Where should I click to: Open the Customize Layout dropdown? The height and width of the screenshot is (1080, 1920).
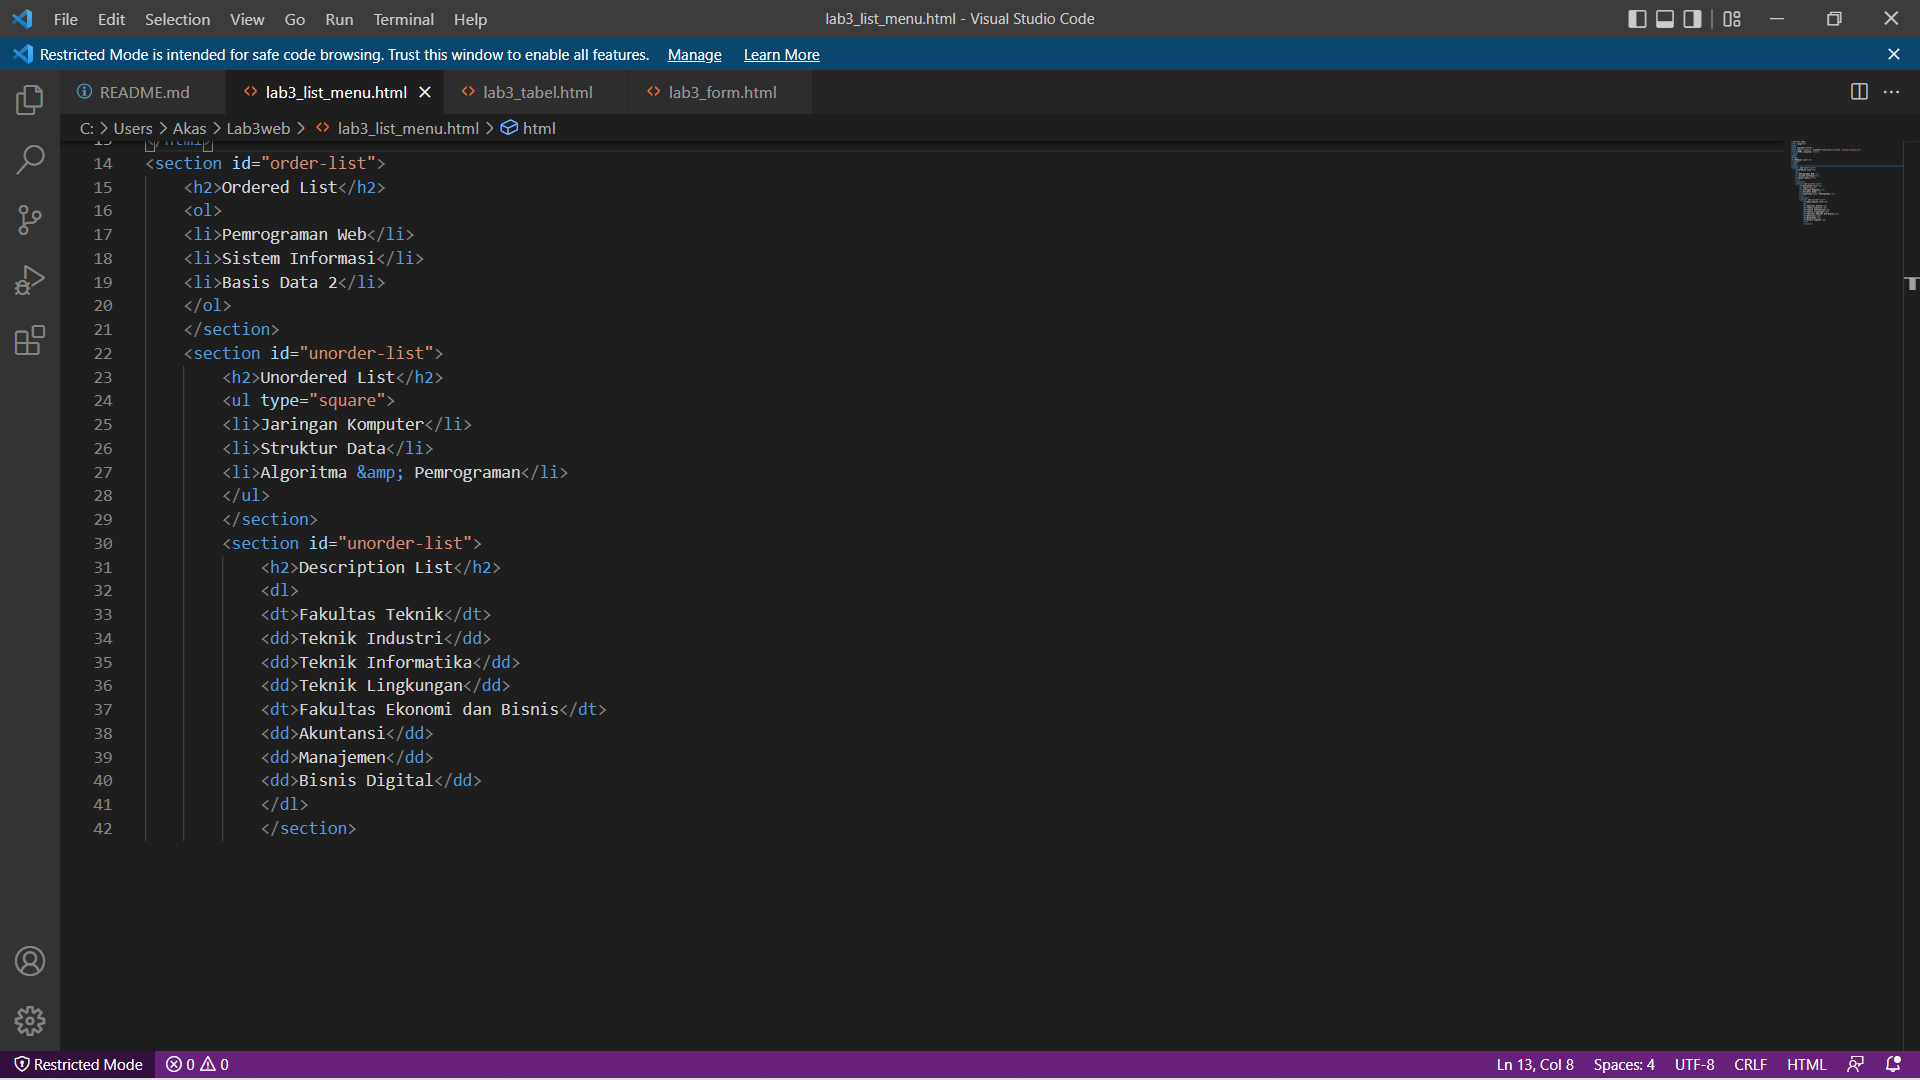1732,18
